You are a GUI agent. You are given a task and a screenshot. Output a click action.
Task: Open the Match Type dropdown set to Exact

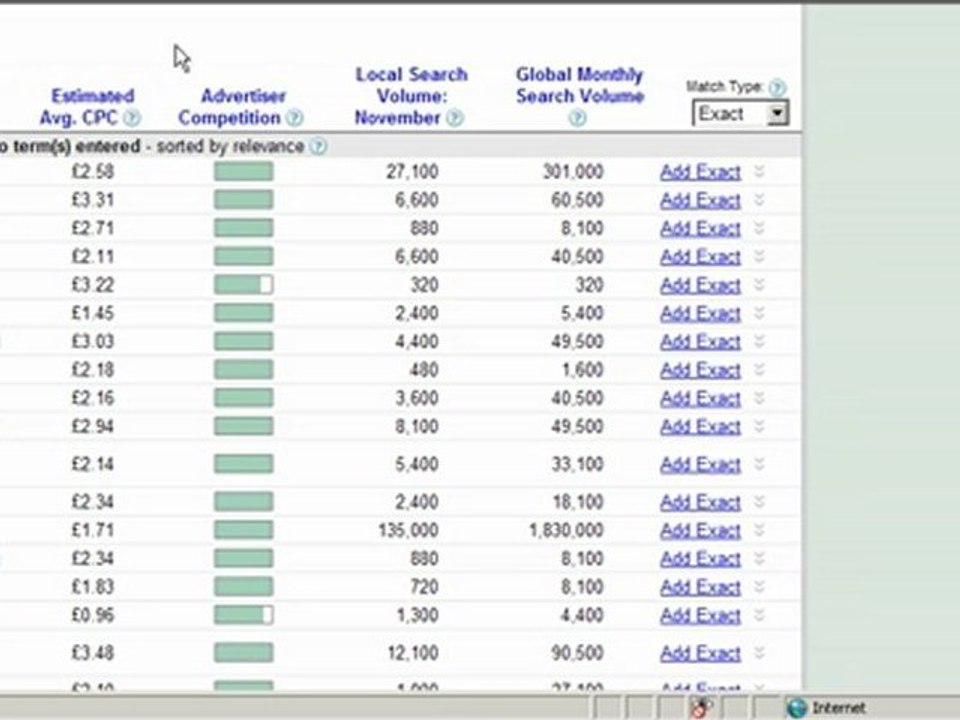(x=777, y=114)
